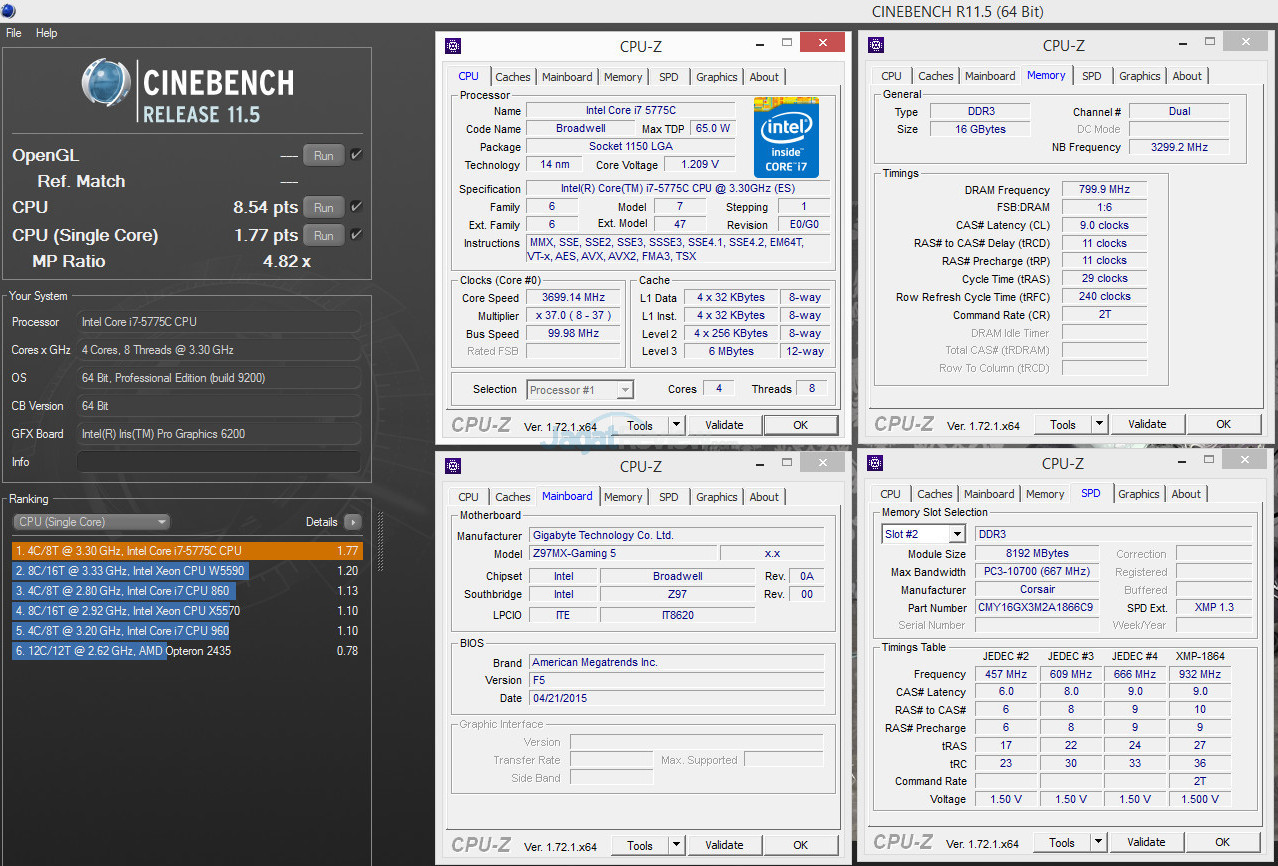The image size is (1278, 866).
Task: Click the Info text field
Action: coord(217,462)
